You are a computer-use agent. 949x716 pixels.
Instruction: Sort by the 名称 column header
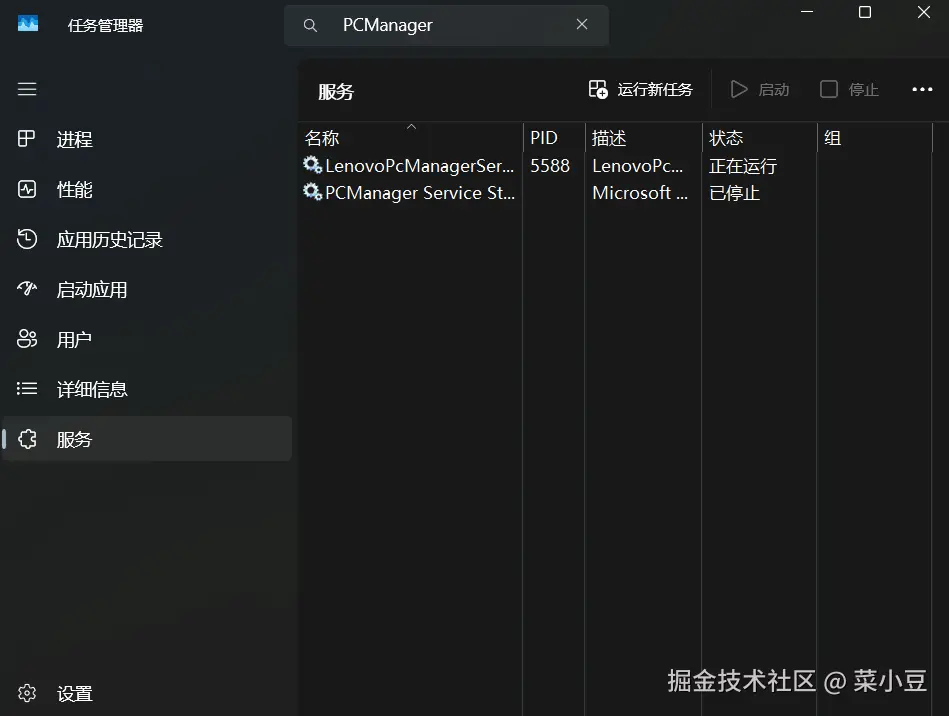click(x=412, y=138)
